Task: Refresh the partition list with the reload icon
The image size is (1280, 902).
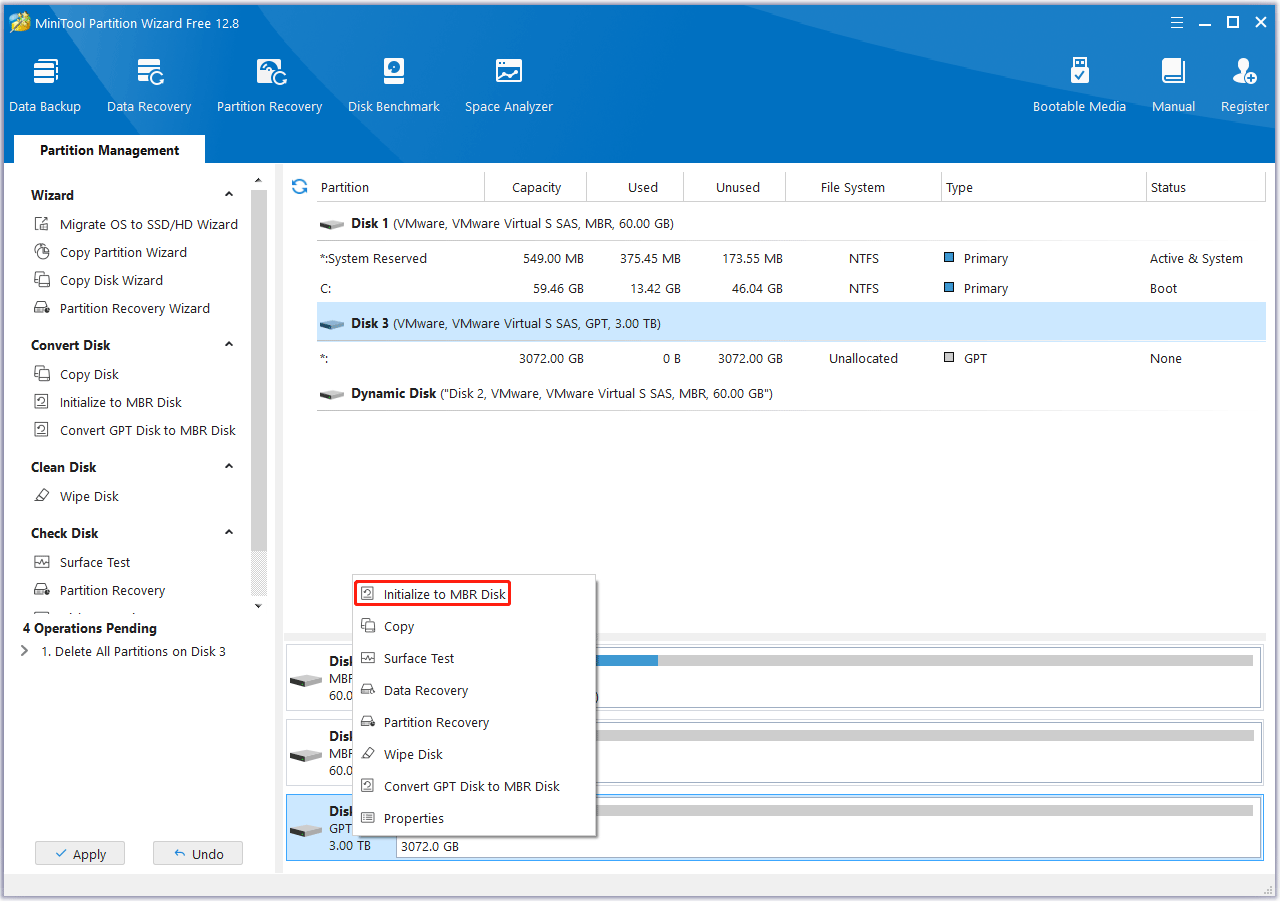Action: [x=299, y=186]
